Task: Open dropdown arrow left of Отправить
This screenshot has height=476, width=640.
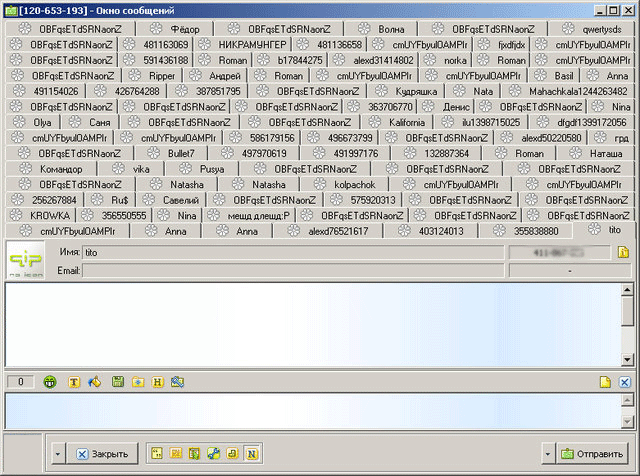Action: coord(547,453)
